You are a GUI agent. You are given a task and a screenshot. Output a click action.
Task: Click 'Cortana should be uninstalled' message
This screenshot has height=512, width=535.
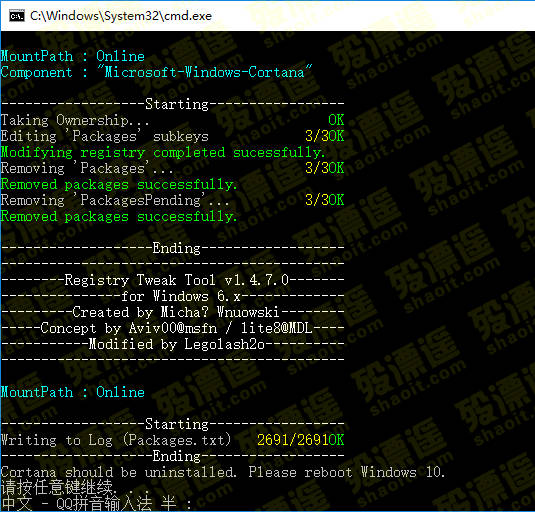[x=223, y=472]
